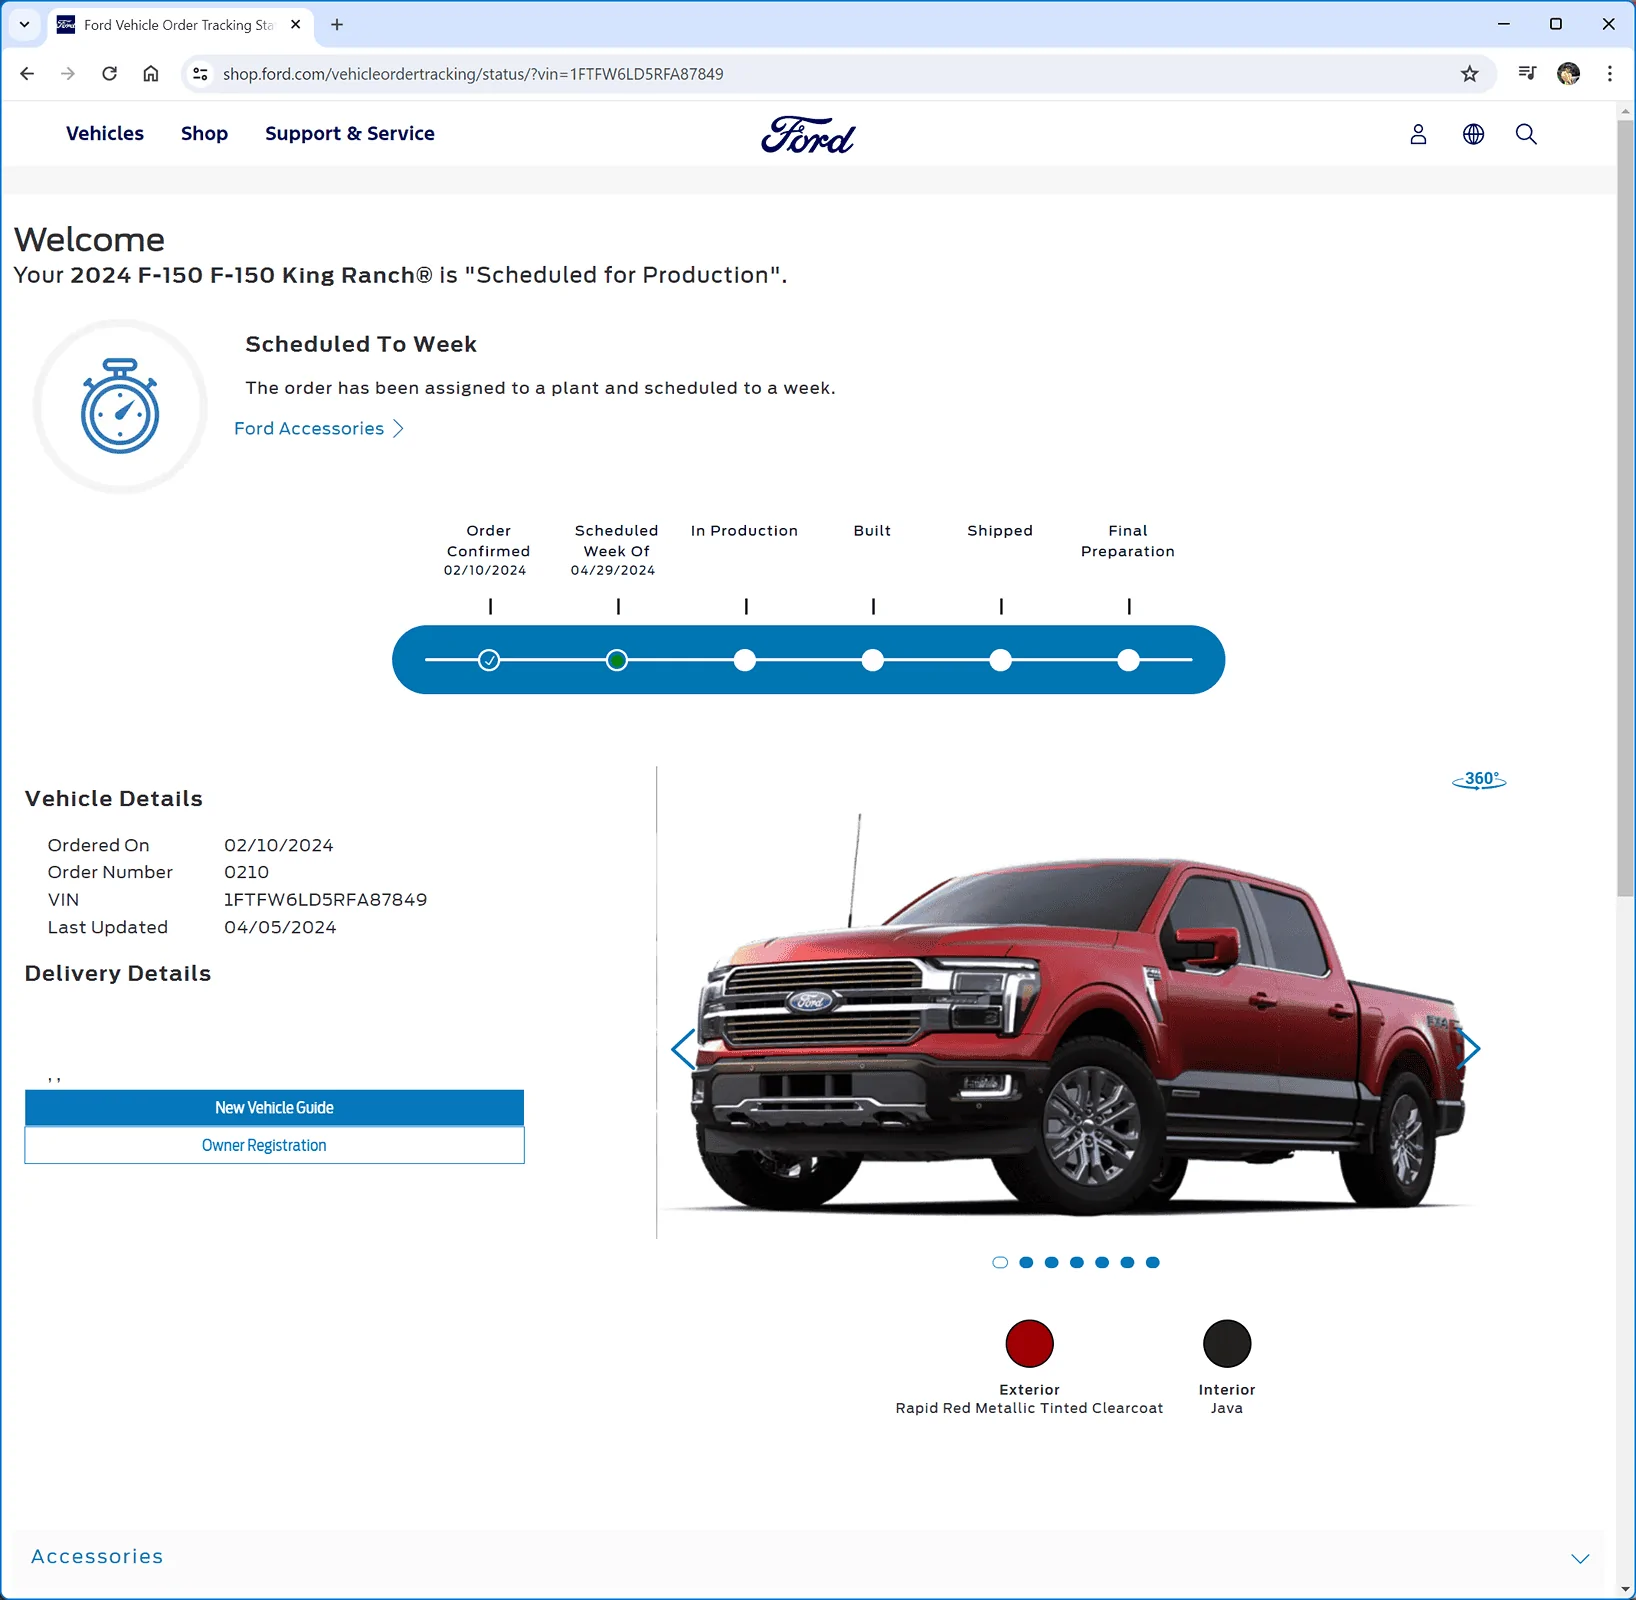Image resolution: width=1636 pixels, height=1600 pixels.
Task: Select the Ford Vehicle Order Tracking tab
Action: [x=180, y=25]
